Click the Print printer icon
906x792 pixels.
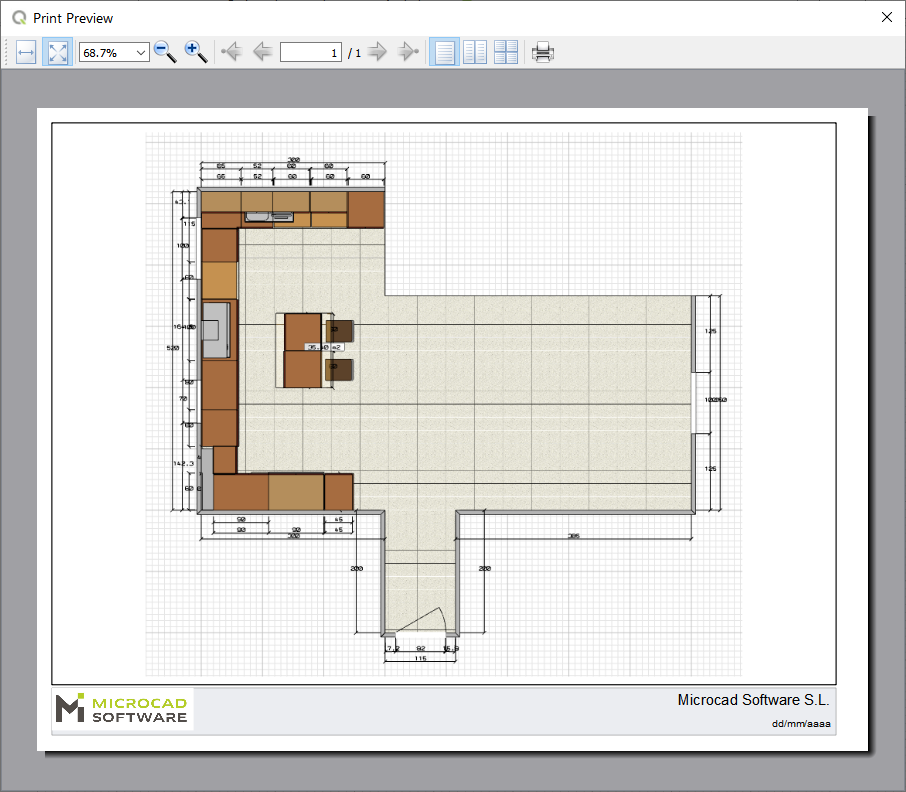click(543, 52)
